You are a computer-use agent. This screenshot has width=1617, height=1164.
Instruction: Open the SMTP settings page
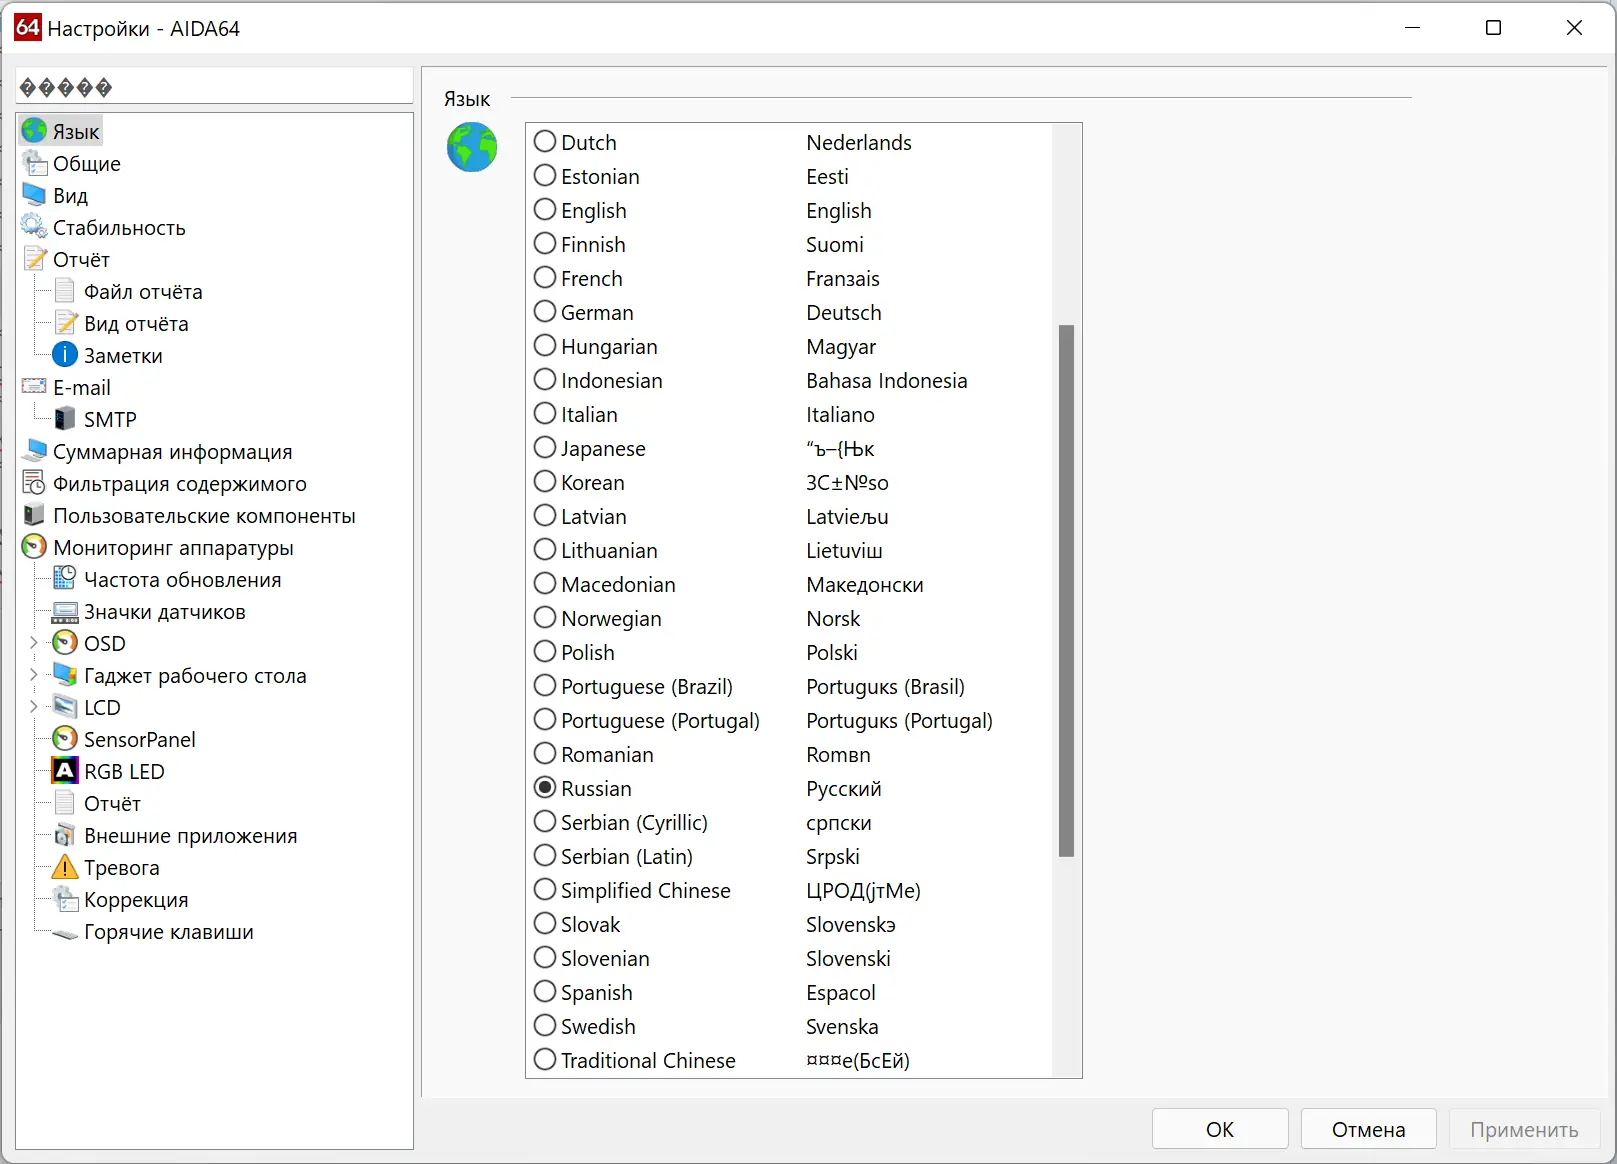point(110,420)
